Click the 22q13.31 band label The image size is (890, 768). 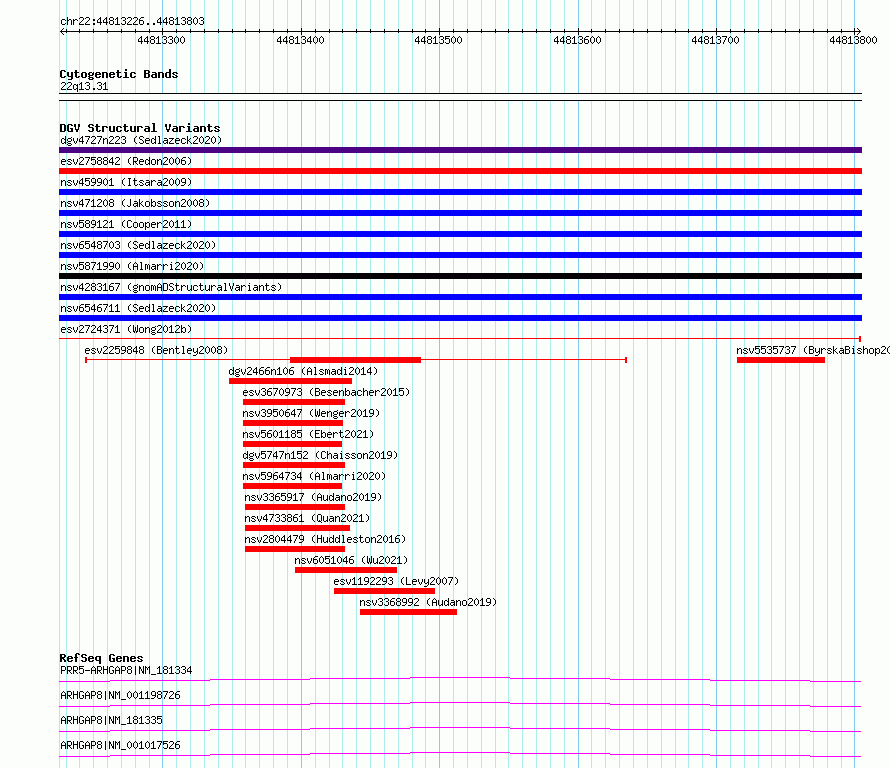[x=84, y=86]
